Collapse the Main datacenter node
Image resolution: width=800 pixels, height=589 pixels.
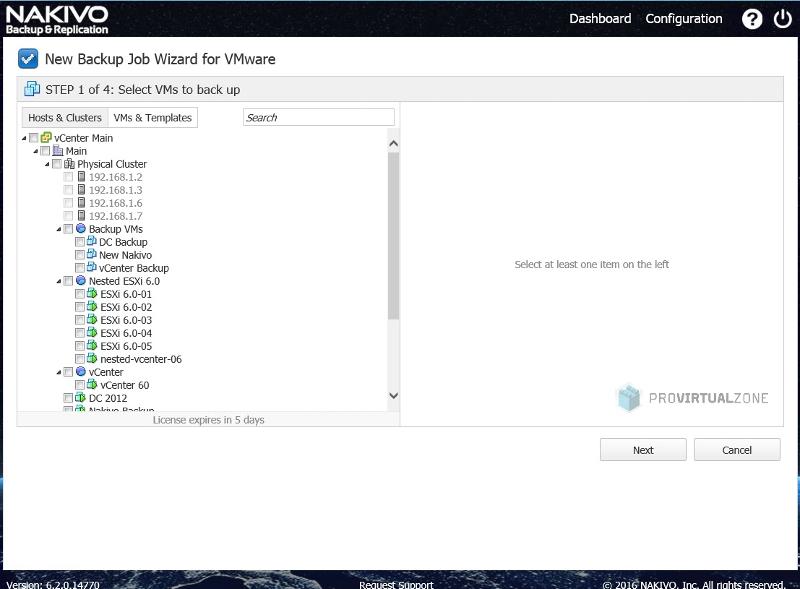pos(36,151)
